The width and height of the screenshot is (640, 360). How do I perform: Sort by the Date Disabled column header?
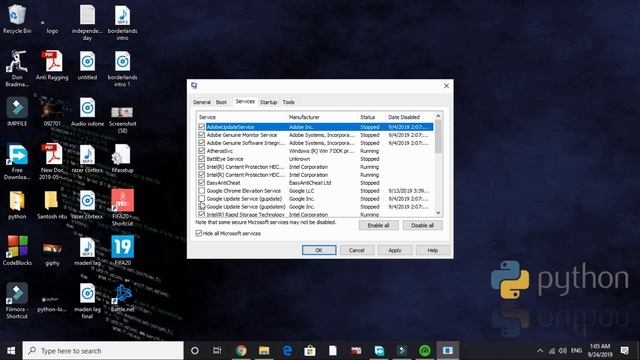(x=410, y=117)
